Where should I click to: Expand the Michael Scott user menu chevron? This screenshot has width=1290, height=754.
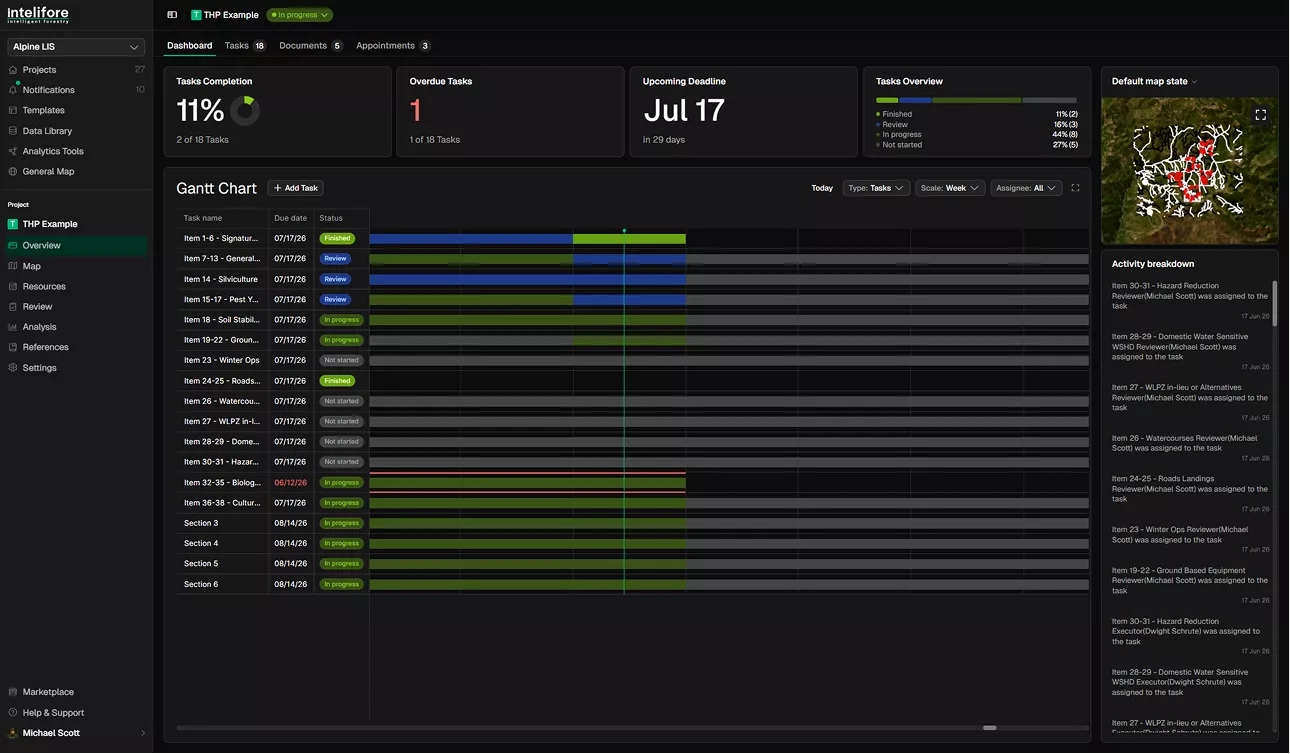[143, 733]
